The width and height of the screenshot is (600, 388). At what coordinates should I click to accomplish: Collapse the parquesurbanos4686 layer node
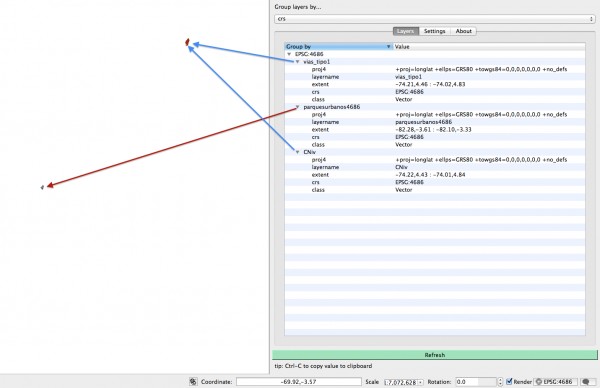[x=297, y=107]
